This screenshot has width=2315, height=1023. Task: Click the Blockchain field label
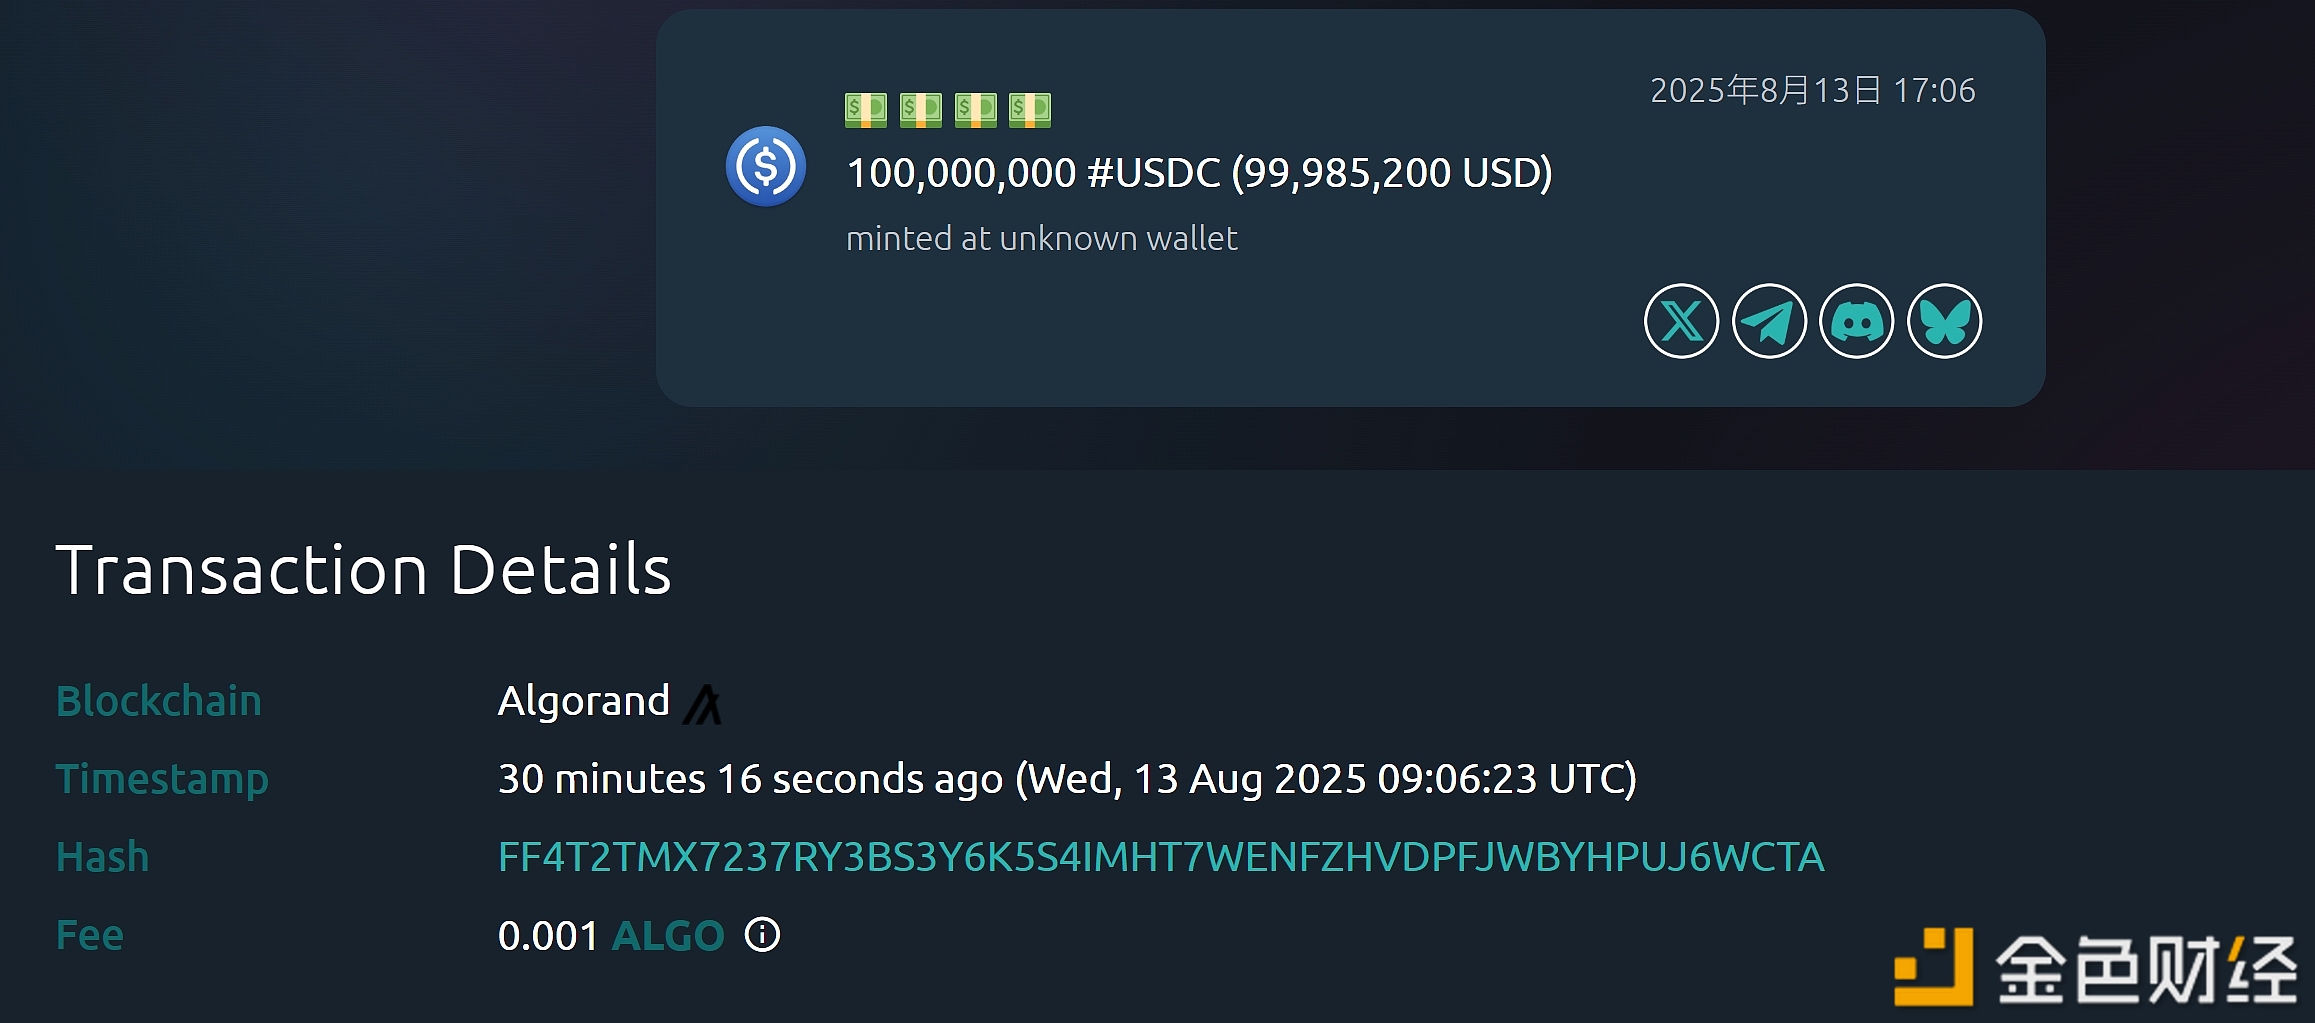pos(159,701)
